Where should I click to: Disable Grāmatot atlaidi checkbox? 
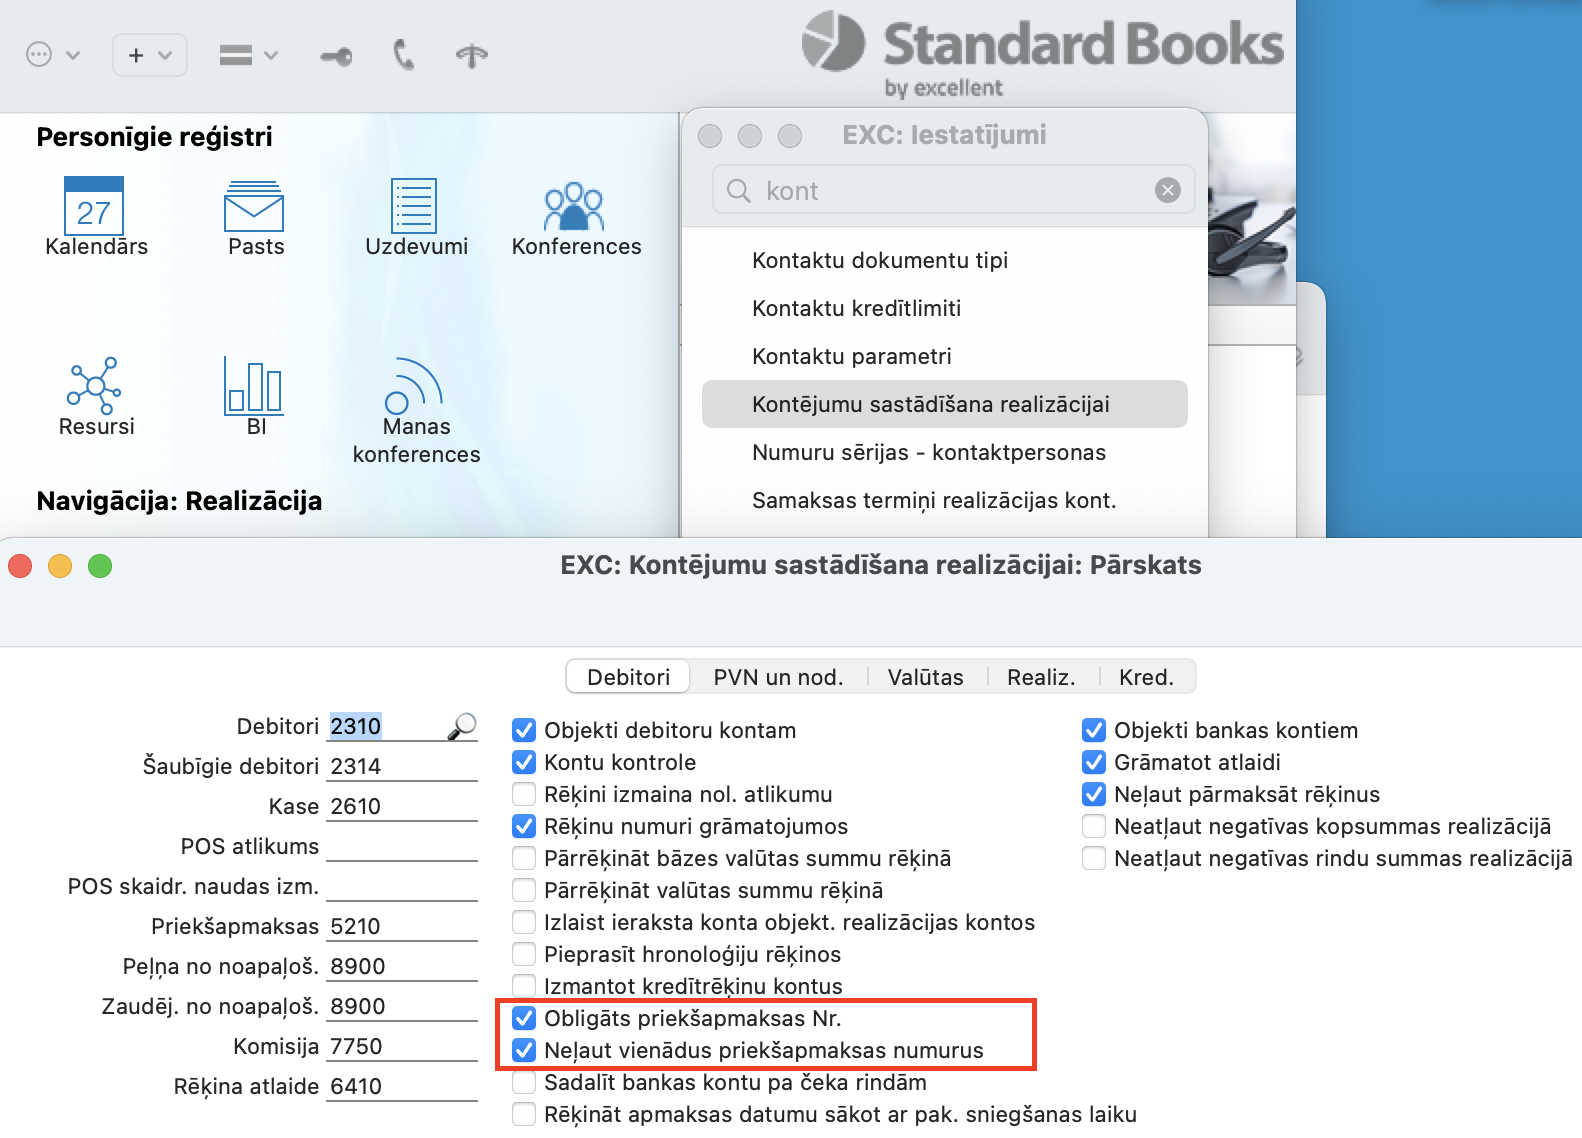(1094, 762)
